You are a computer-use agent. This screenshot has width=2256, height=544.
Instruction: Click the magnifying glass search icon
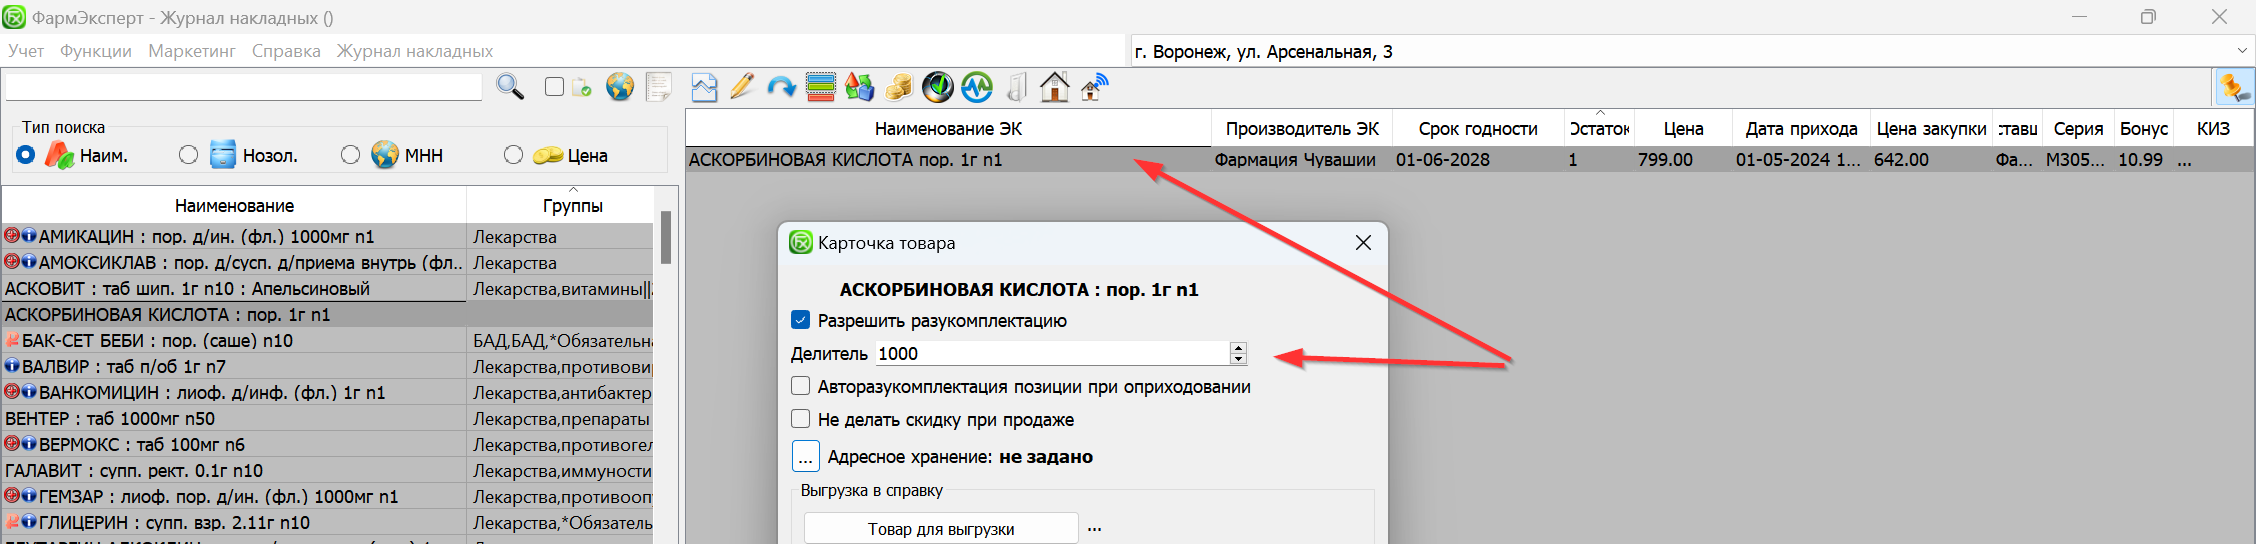510,88
